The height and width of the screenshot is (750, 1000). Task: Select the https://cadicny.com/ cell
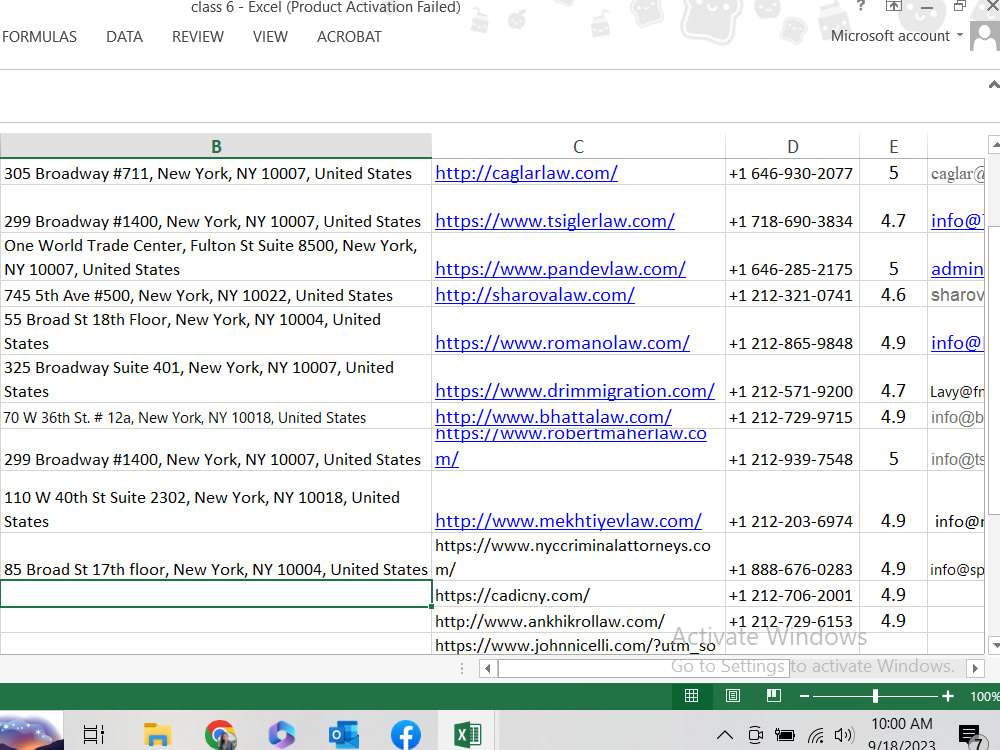578,594
